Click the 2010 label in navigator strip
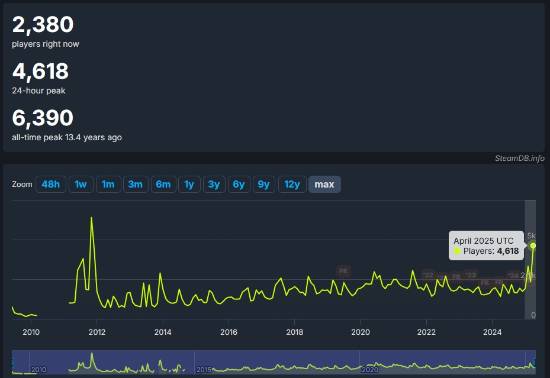Viewport: 550px width, 378px height. click(38, 370)
